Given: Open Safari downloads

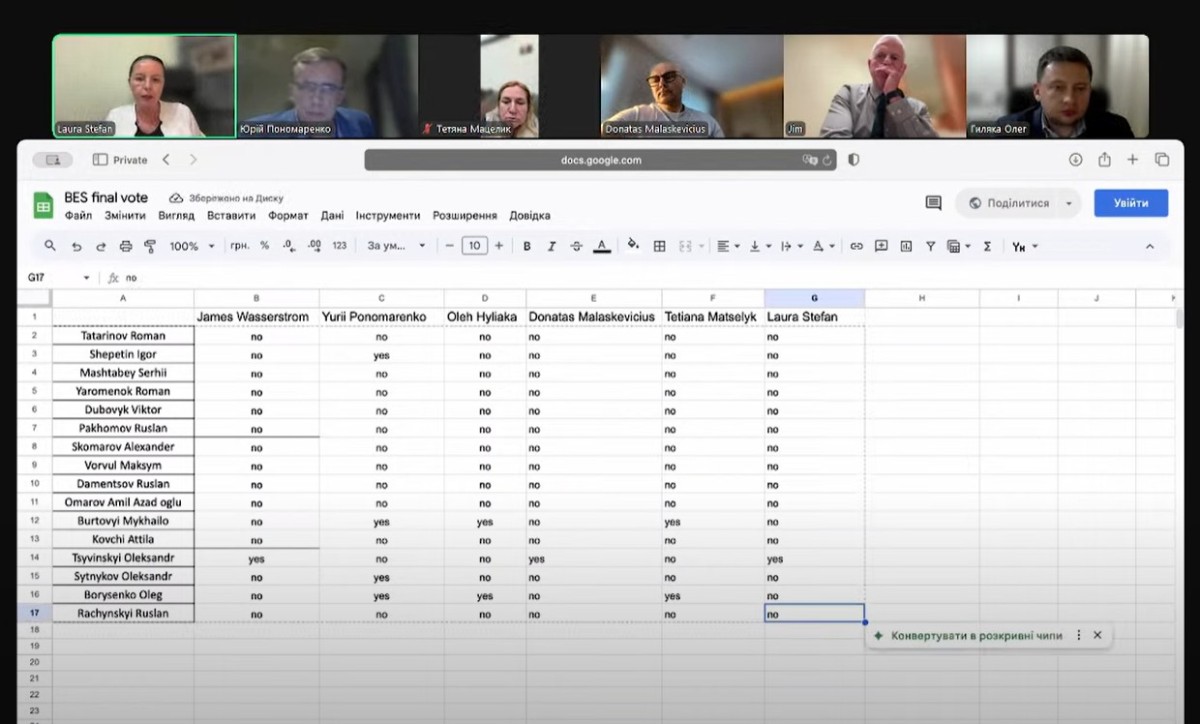Looking at the screenshot, I should click(1076, 160).
